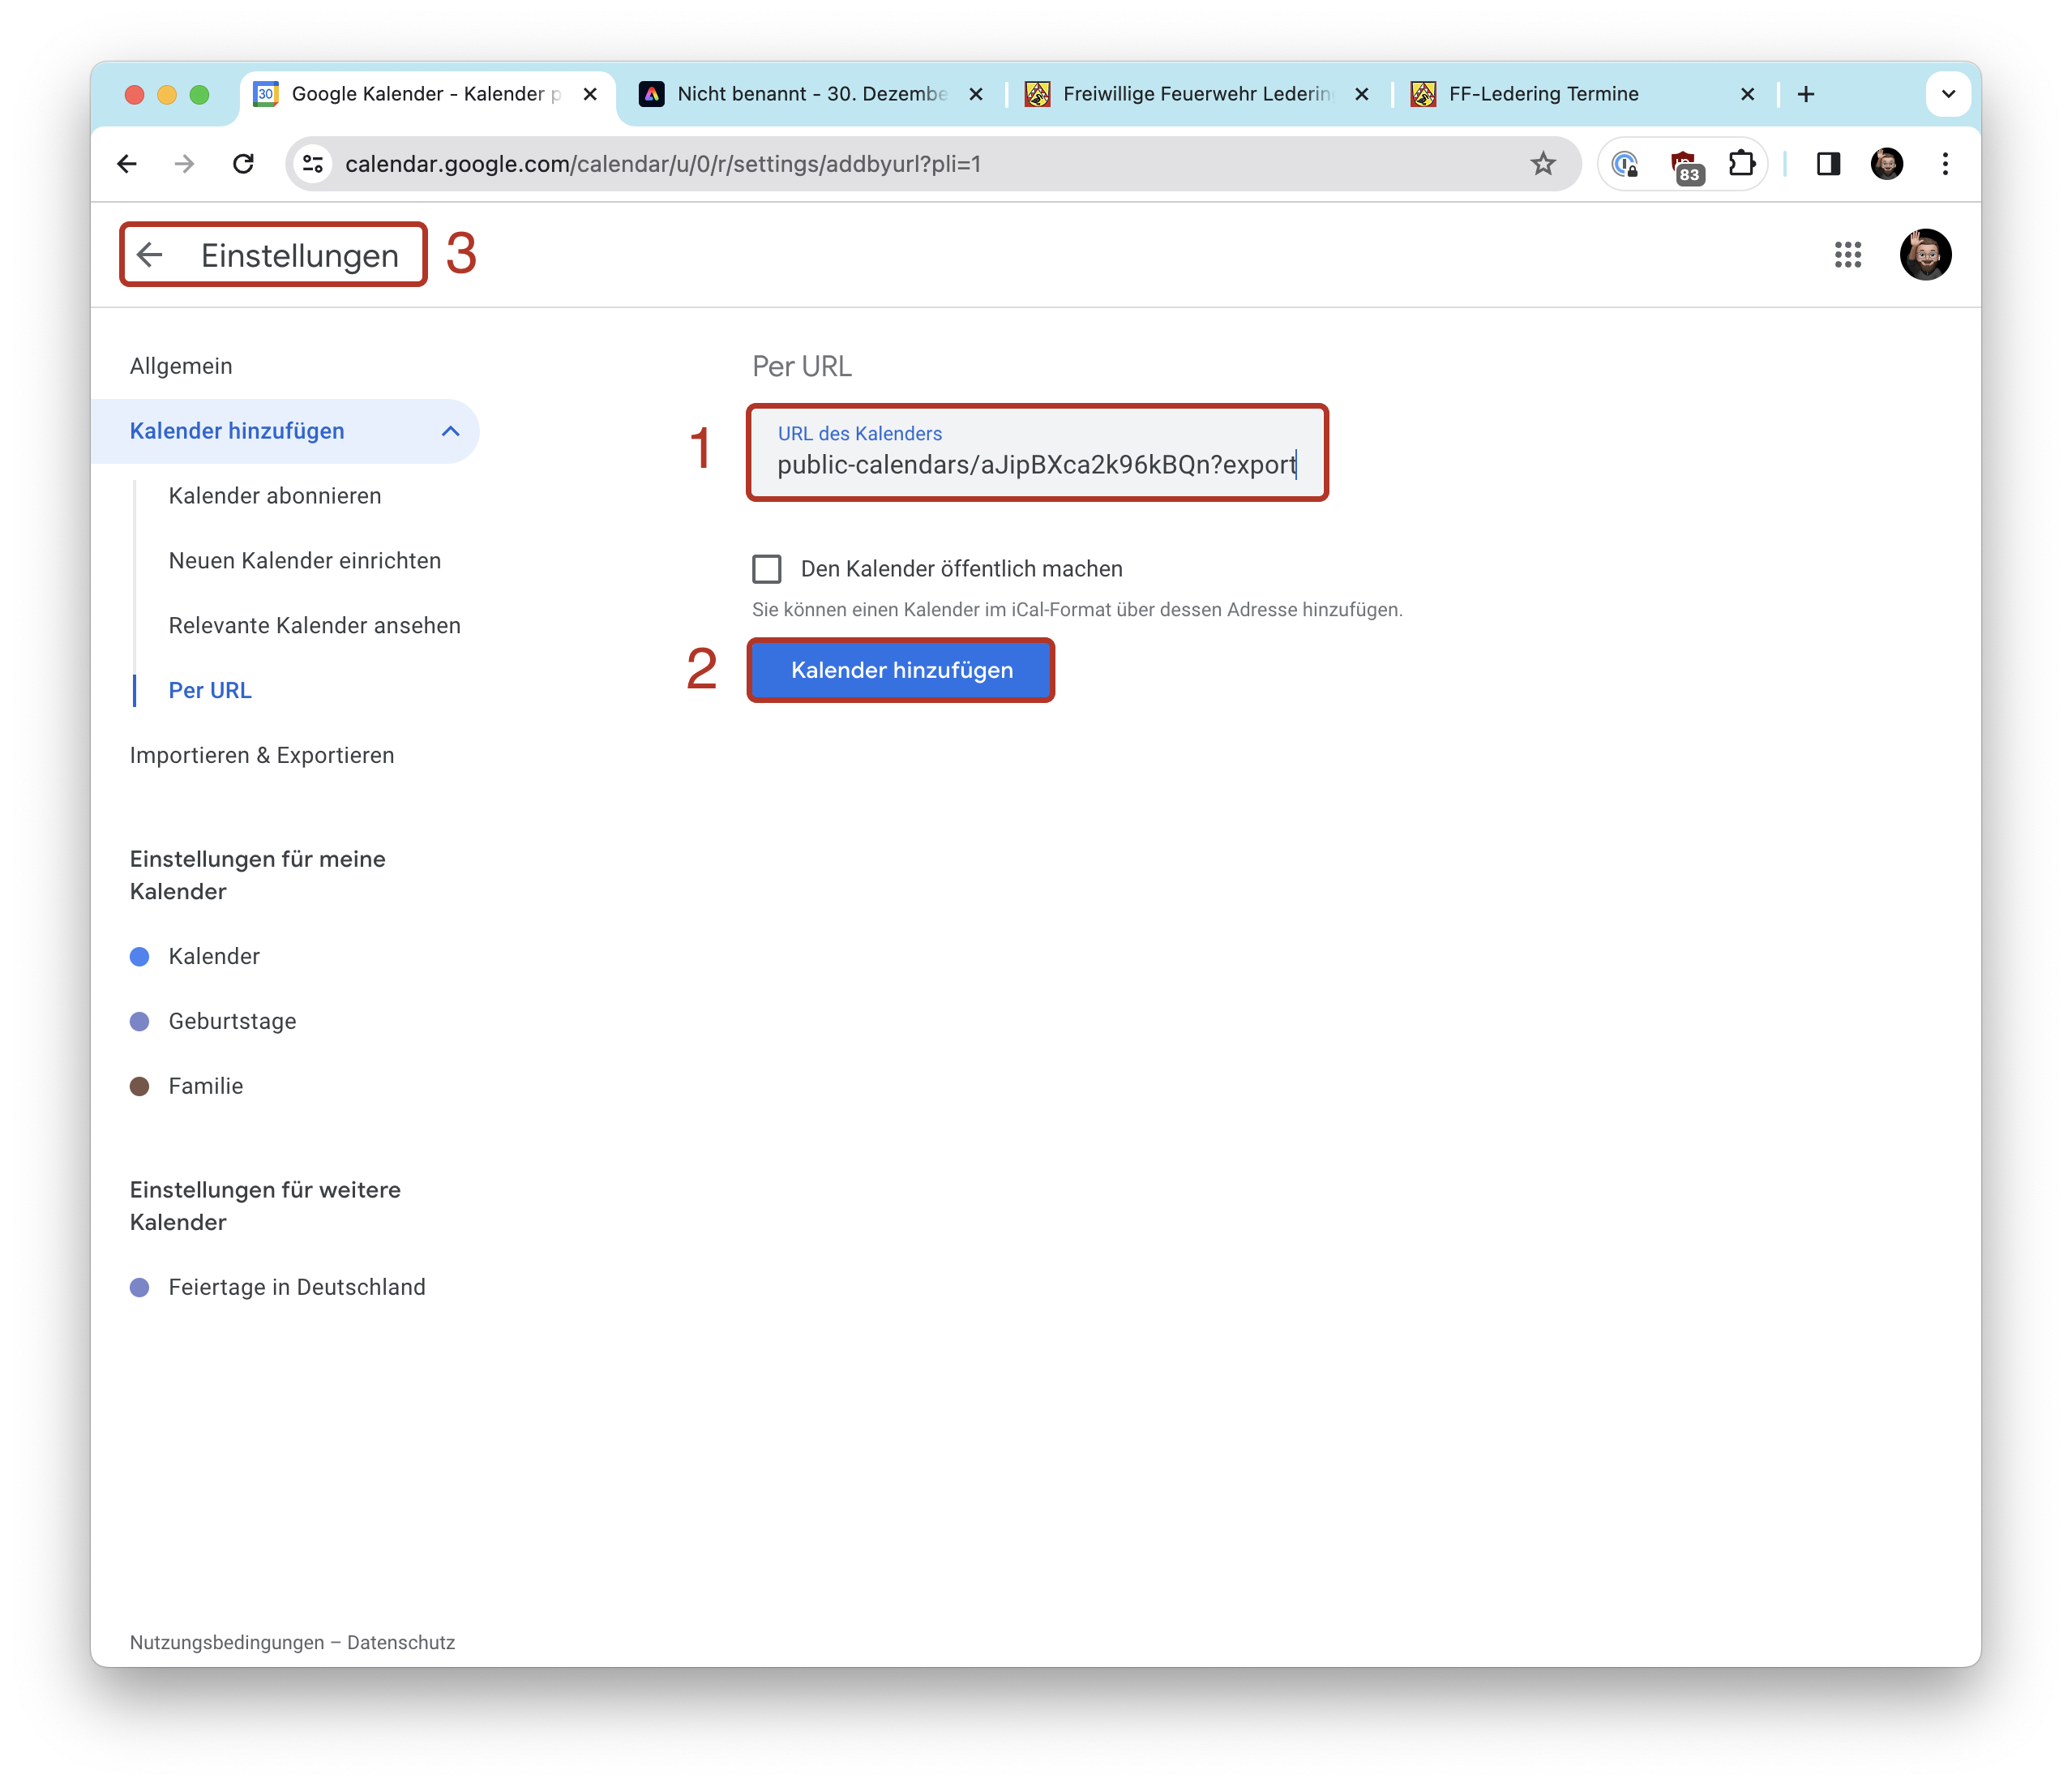Bookmark page with the star icon
Image resolution: width=2072 pixels, height=1787 pixels.
[x=1542, y=164]
